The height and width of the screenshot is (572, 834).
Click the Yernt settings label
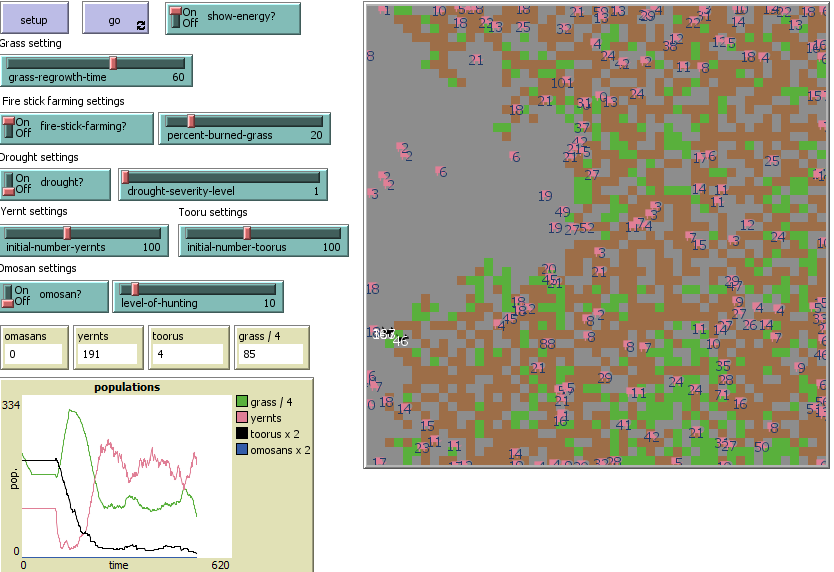34,211
